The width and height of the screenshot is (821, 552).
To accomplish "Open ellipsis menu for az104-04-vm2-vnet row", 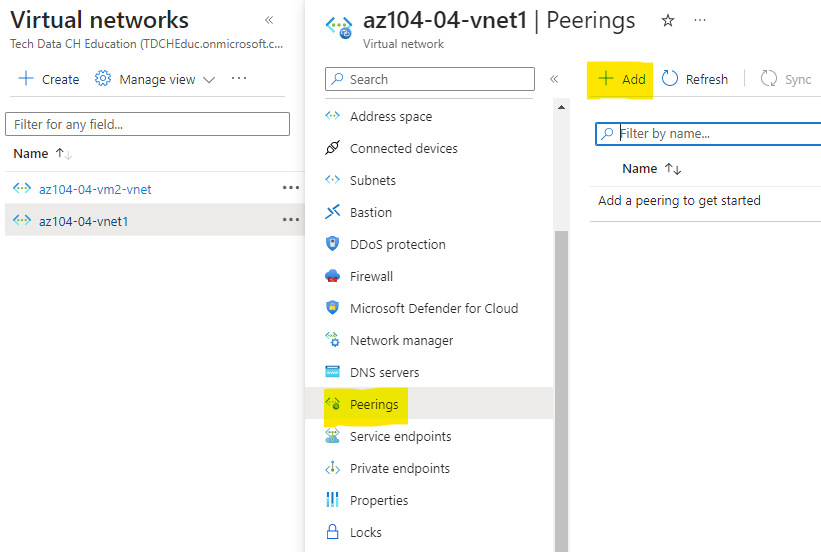I will pos(291,187).
